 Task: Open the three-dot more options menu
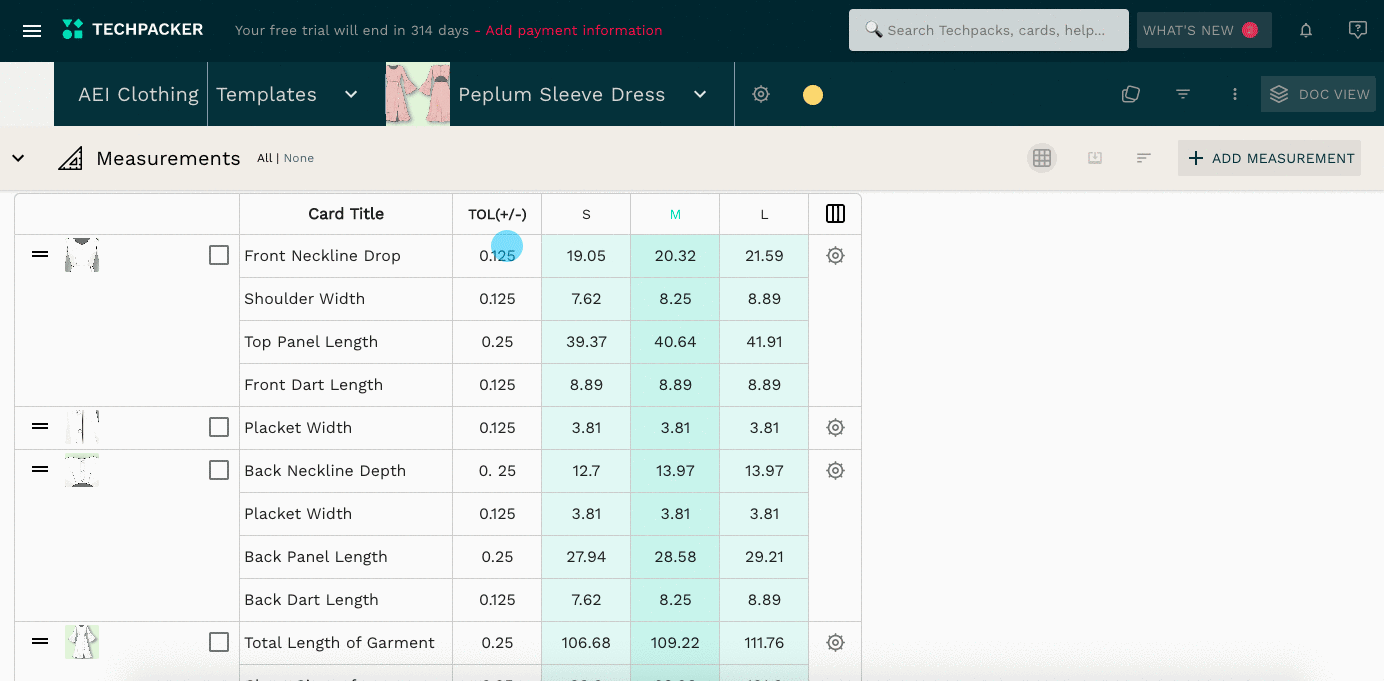pyautogui.click(x=1235, y=94)
